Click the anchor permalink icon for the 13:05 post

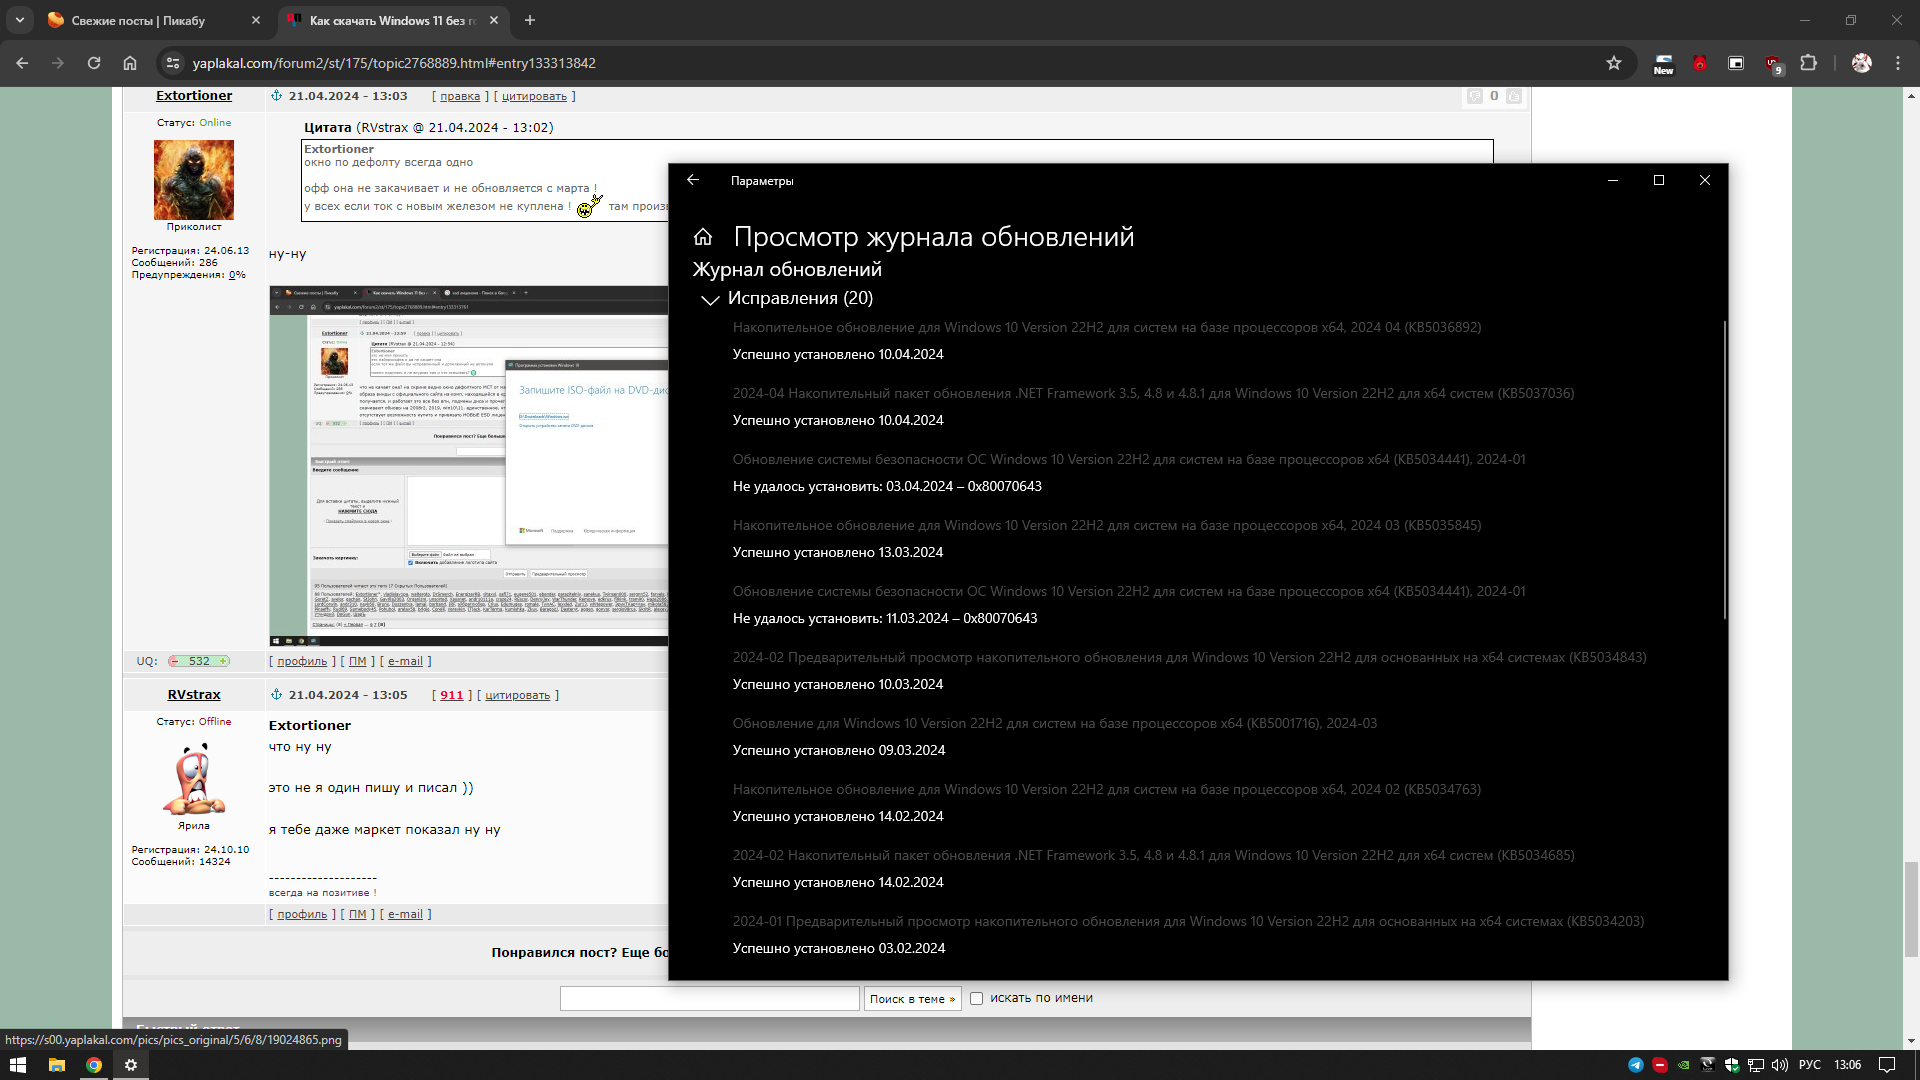click(x=277, y=695)
